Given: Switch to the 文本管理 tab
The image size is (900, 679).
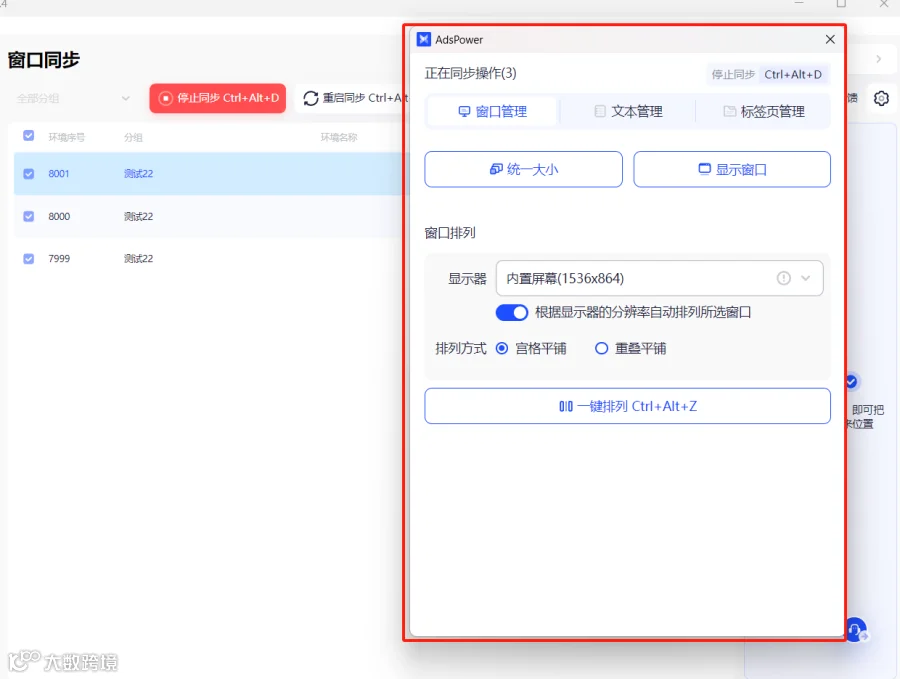Looking at the screenshot, I should tap(628, 111).
